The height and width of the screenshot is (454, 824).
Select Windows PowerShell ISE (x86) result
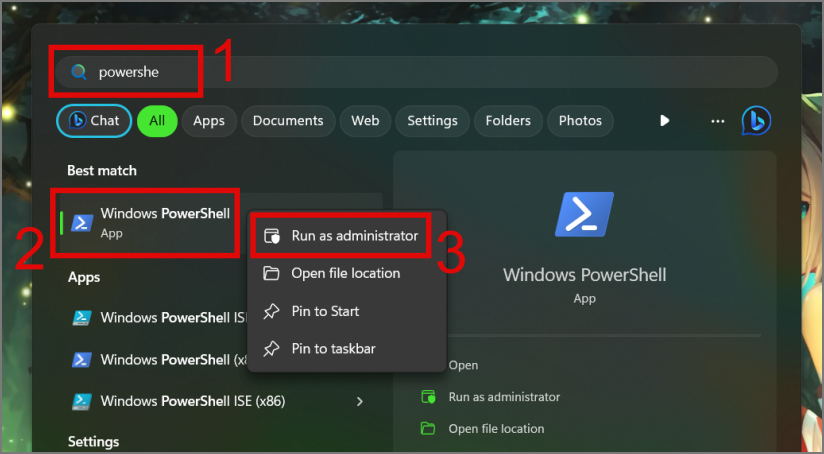[x=221, y=401]
